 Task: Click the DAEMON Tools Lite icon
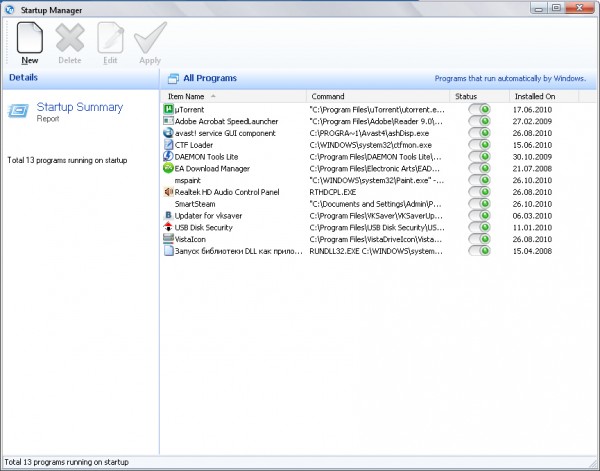pyautogui.click(x=168, y=156)
